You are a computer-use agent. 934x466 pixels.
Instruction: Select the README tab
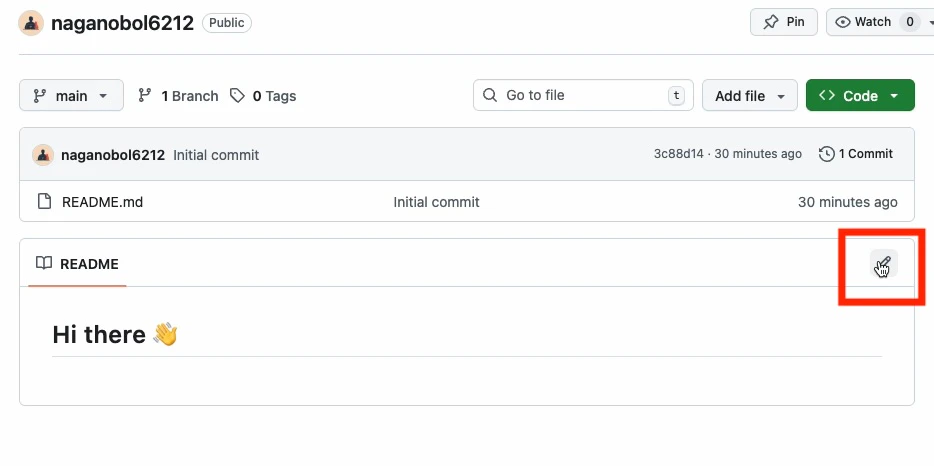(77, 263)
